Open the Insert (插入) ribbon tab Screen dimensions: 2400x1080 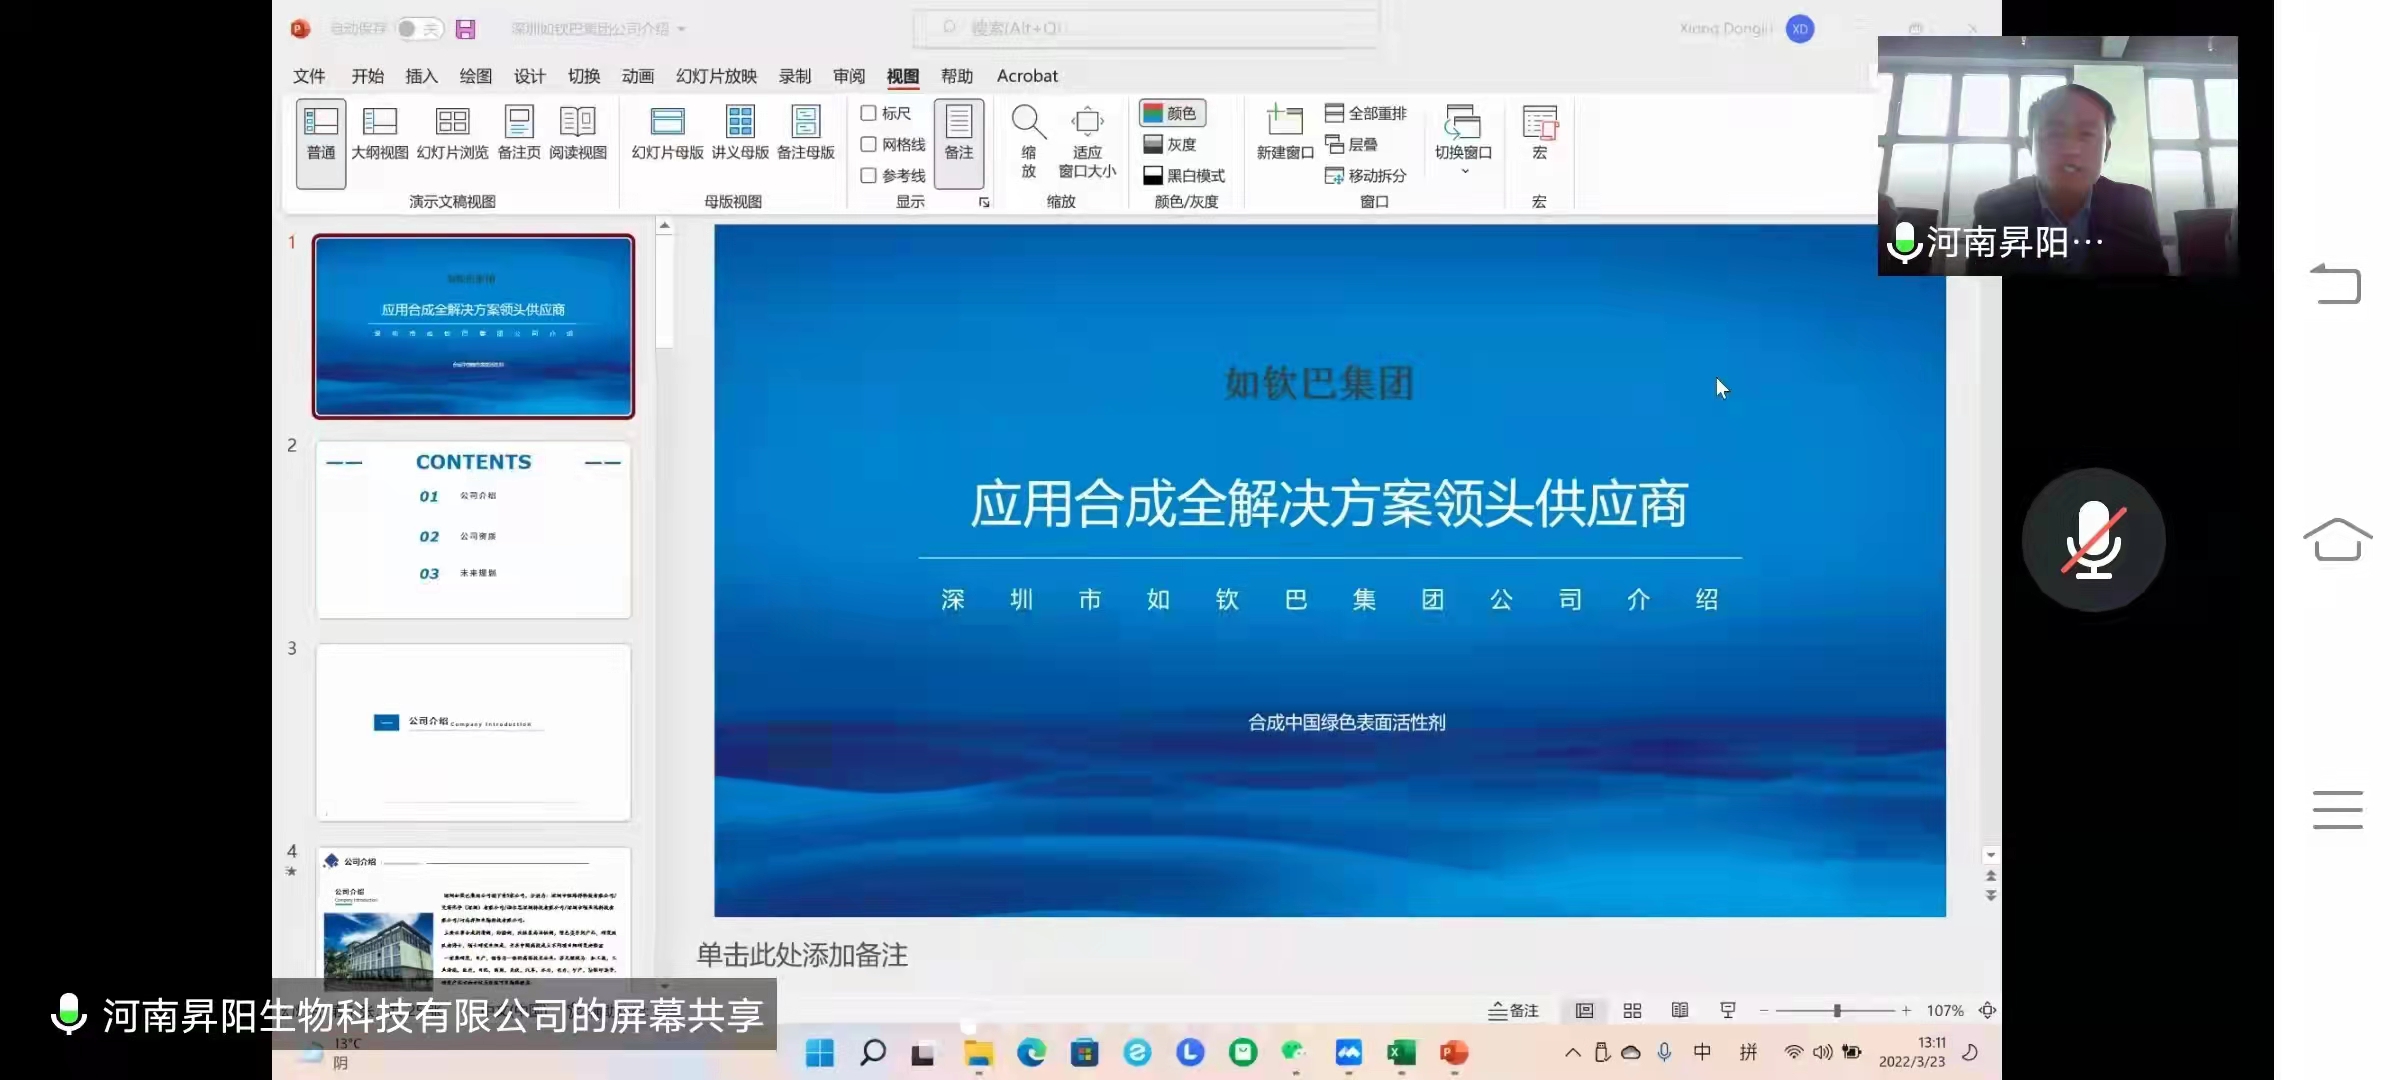tap(421, 76)
